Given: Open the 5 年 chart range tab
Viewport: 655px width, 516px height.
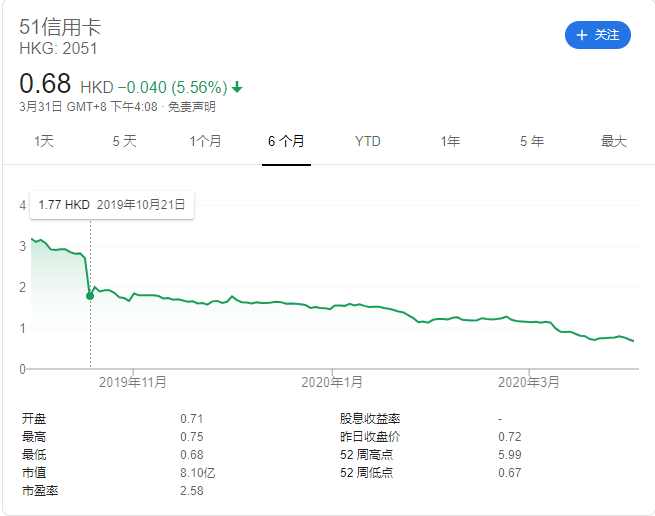Looking at the screenshot, I should (x=532, y=141).
